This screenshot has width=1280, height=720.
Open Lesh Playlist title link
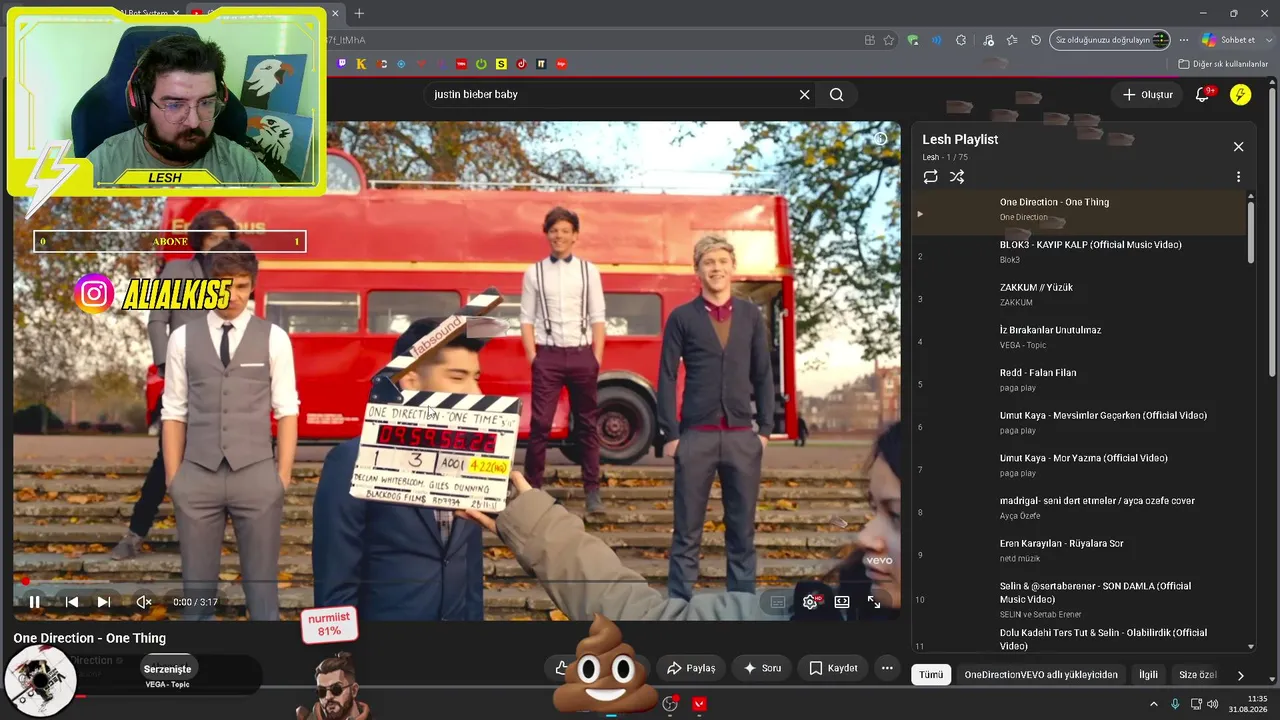[x=960, y=140]
